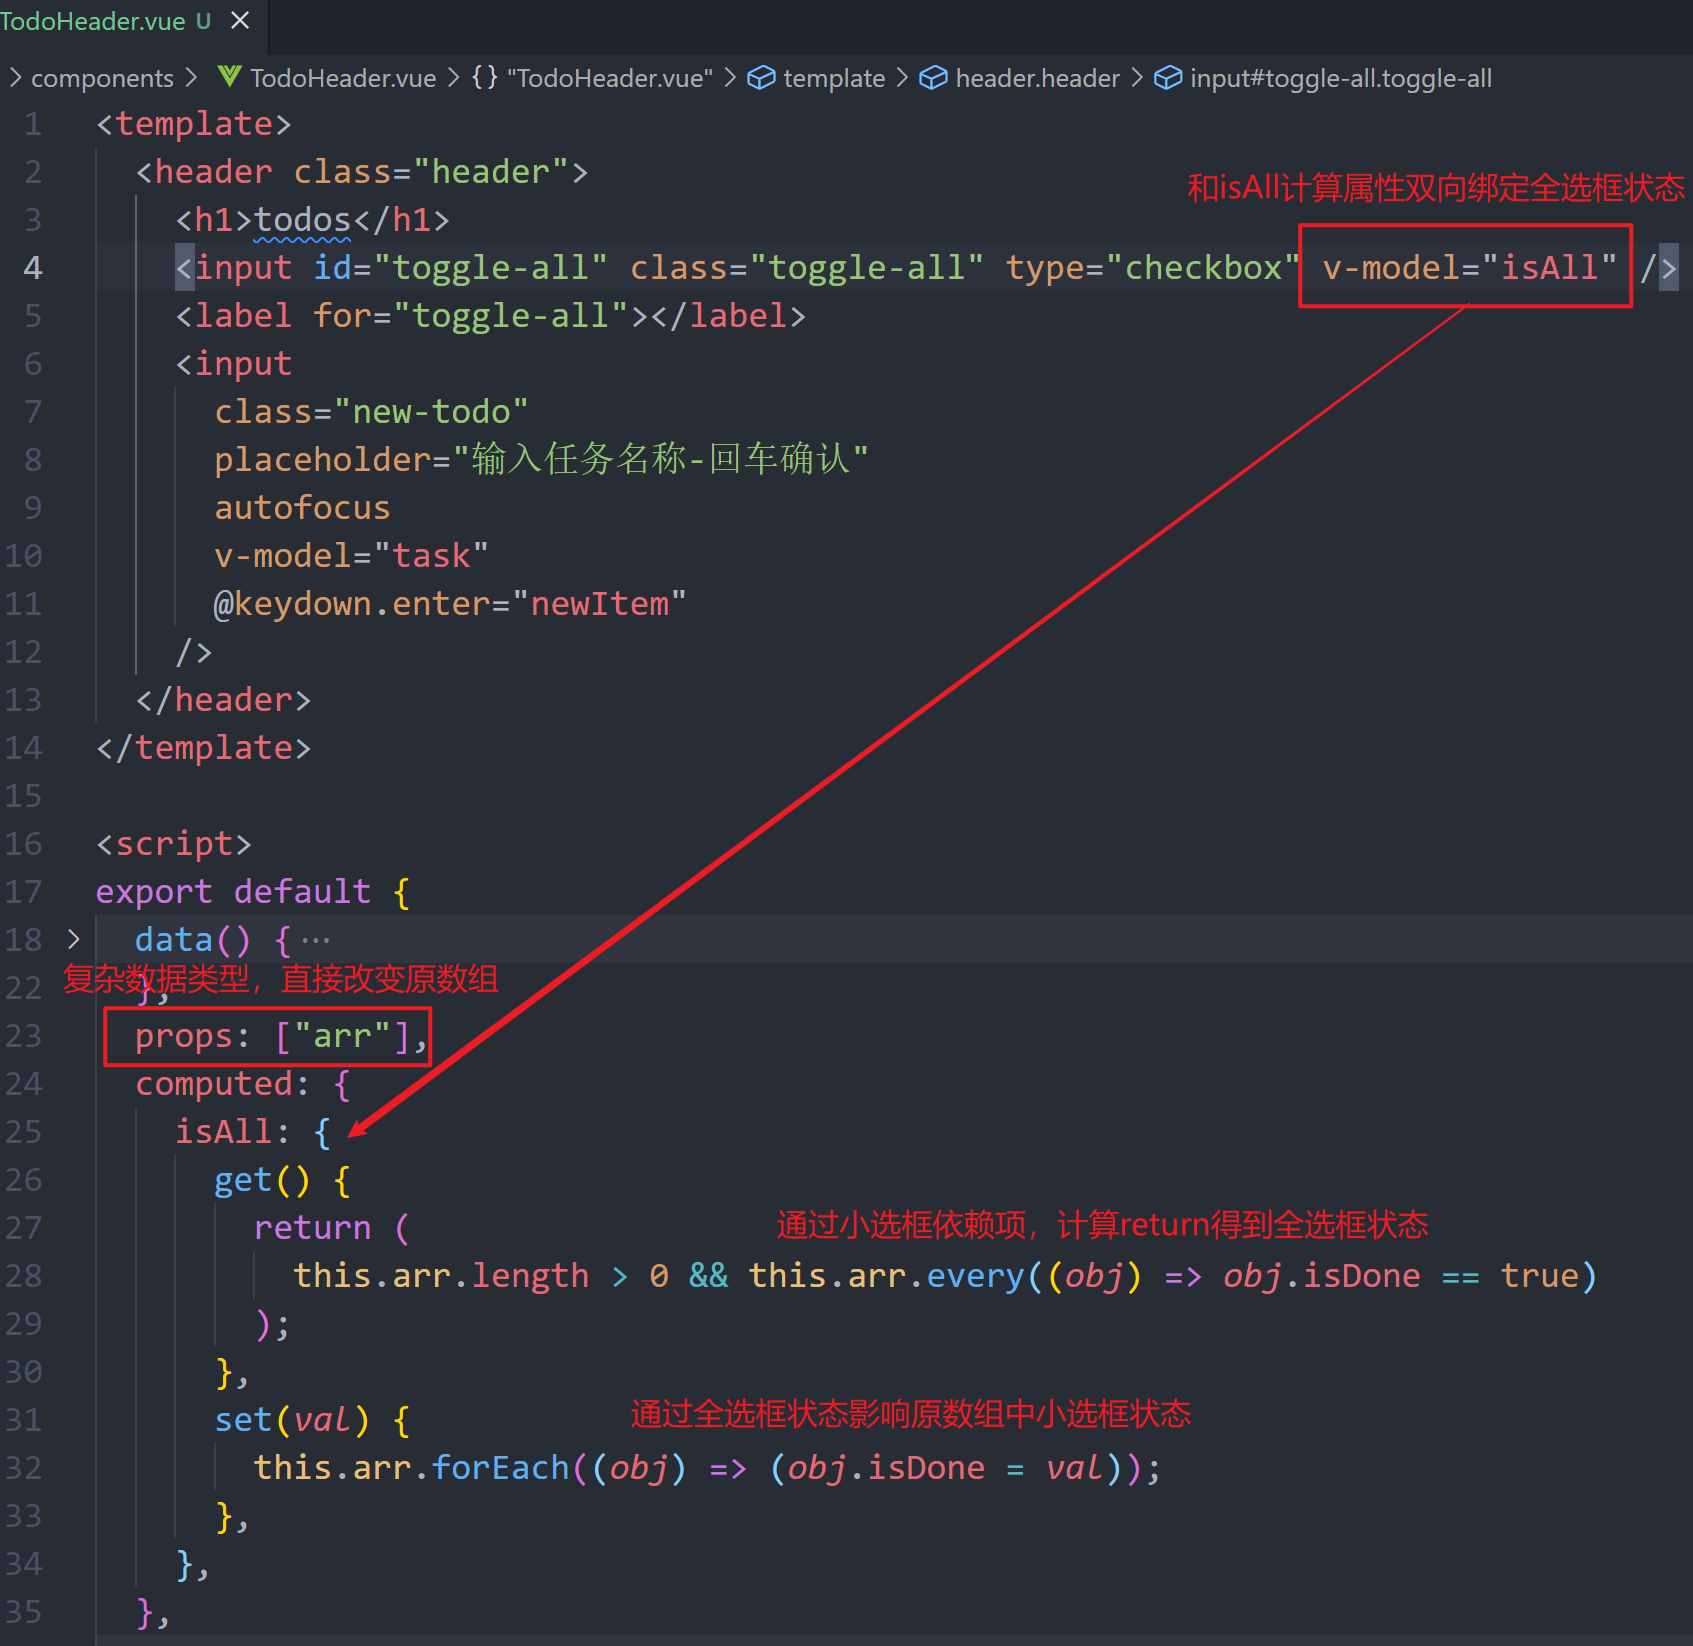Click the closing </template> tag
Image resolution: width=1693 pixels, height=1646 pixels.
point(203,748)
